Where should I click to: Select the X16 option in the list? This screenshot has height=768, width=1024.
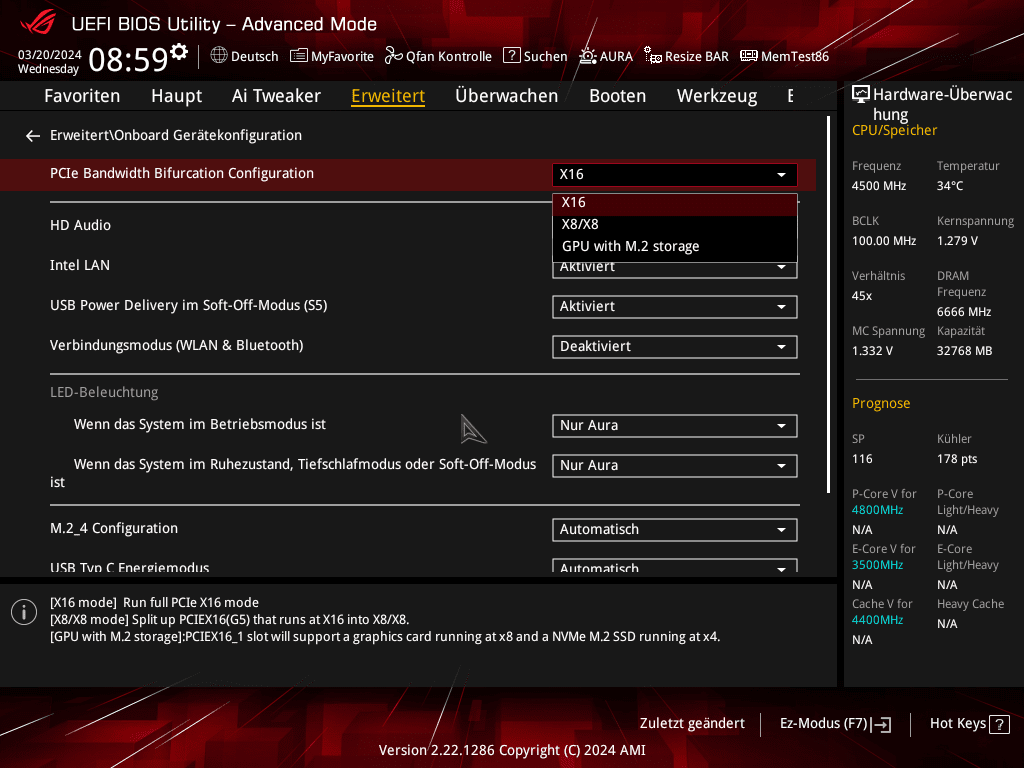pos(675,203)
